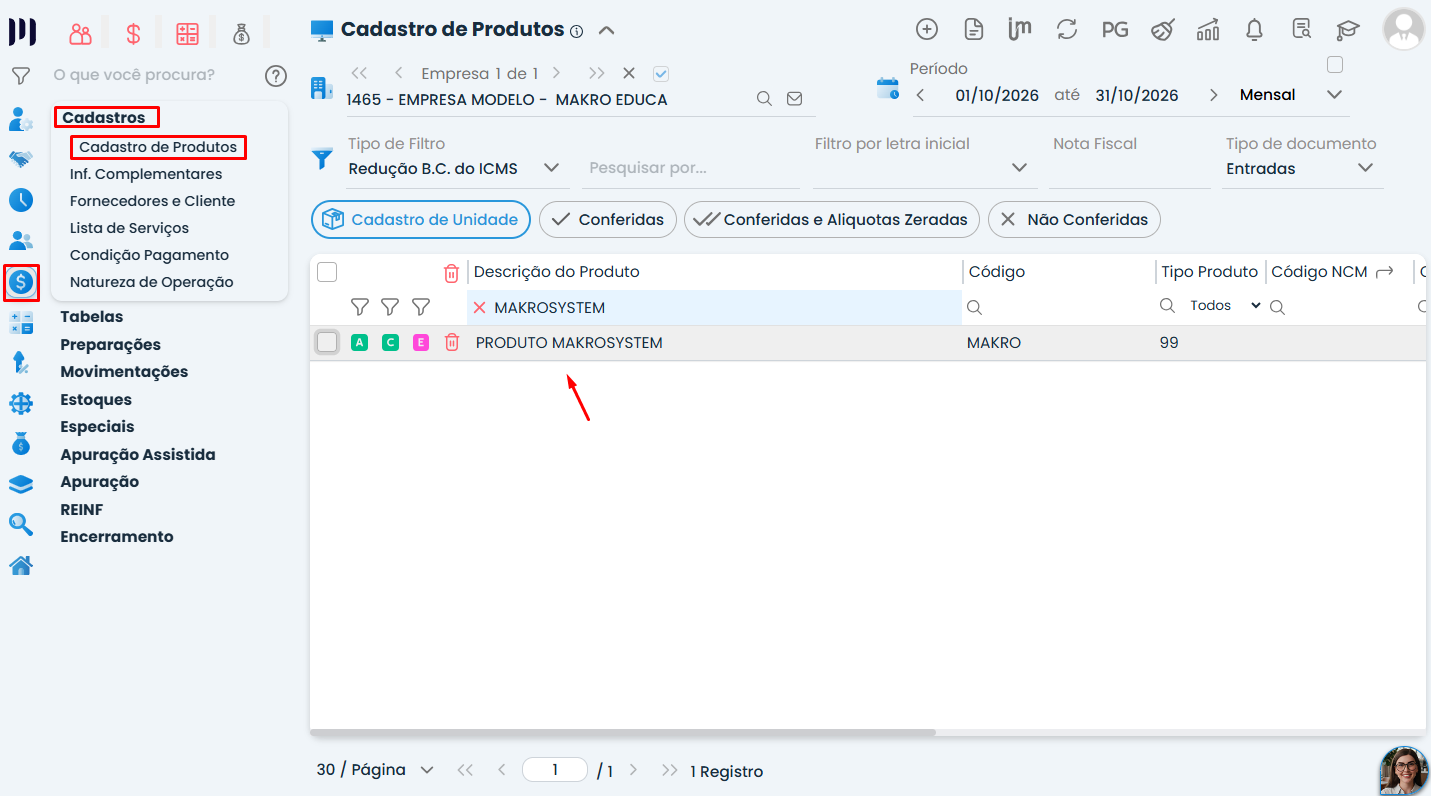Screen dimensions: 1431x796
Task: Collapse the Cadastro de Produtos title chevron
Action: click(x=606, y=31)
